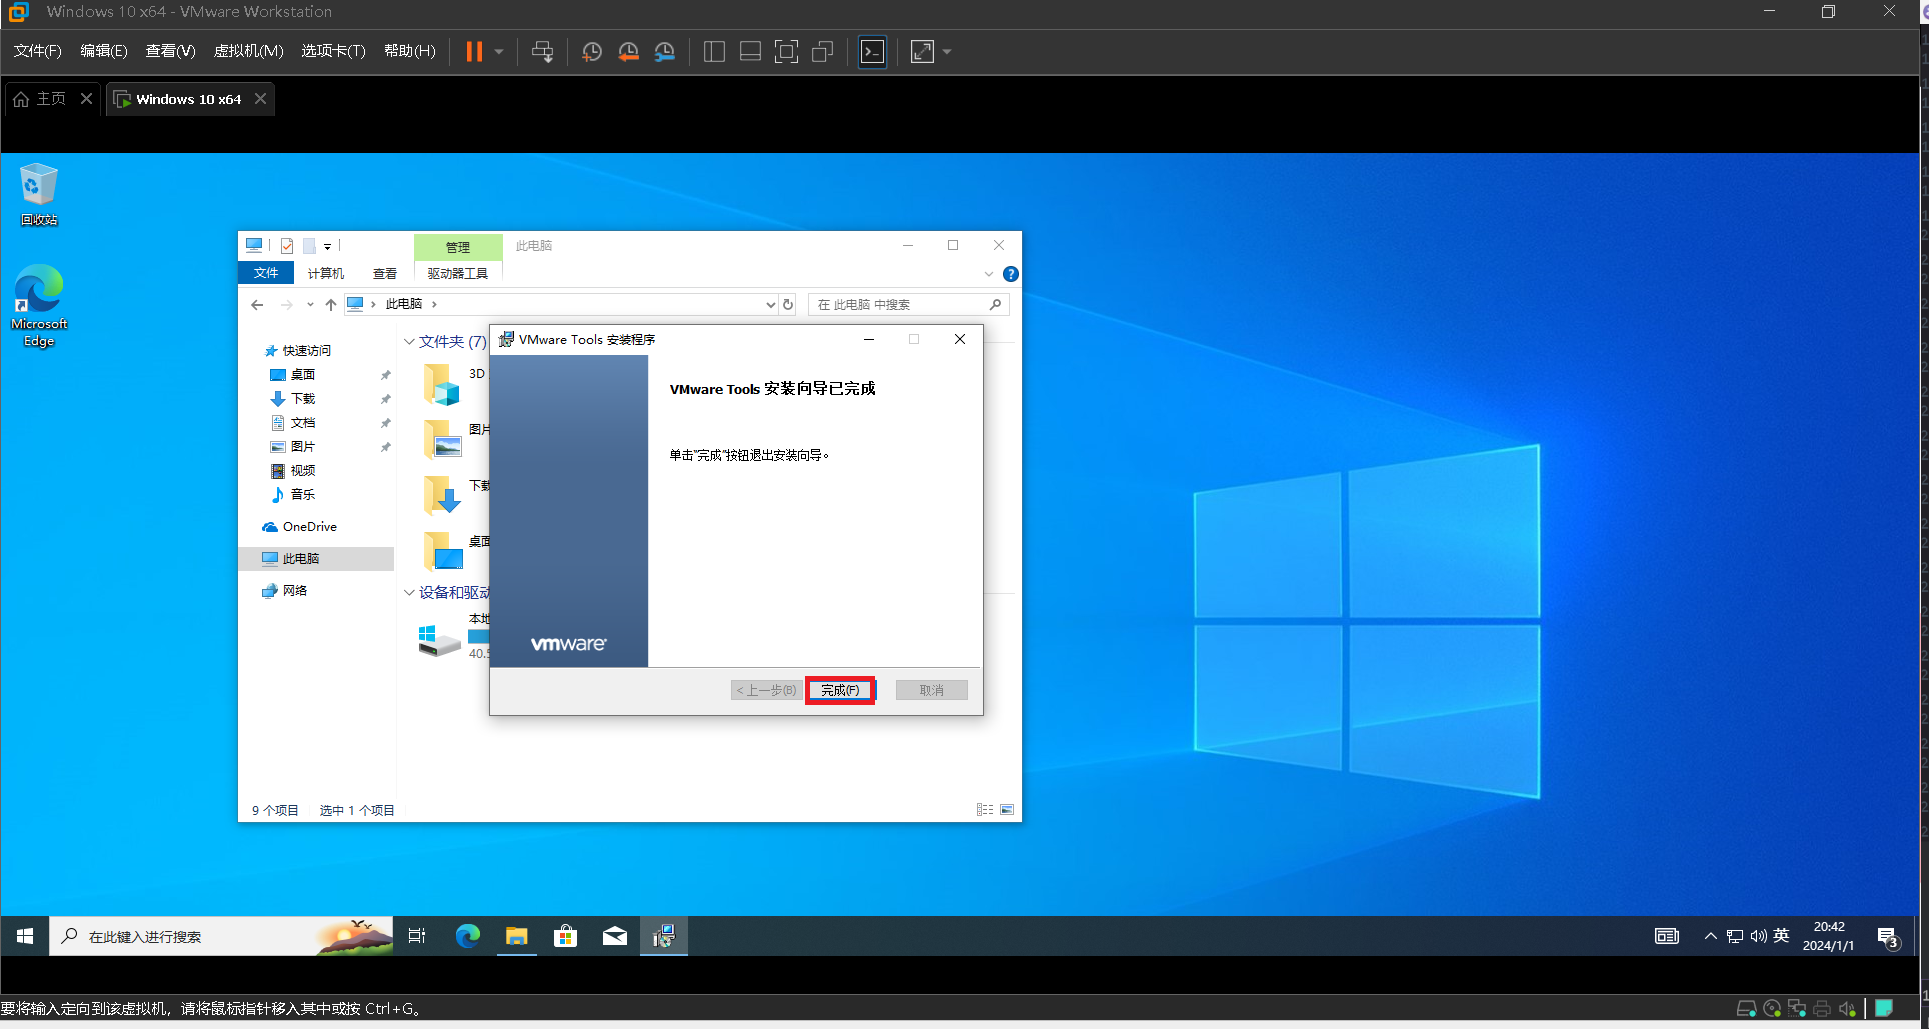This screenshot has width=1929, height=1029.
Task: Switch Explorer to details view
Action: point(985,810)
